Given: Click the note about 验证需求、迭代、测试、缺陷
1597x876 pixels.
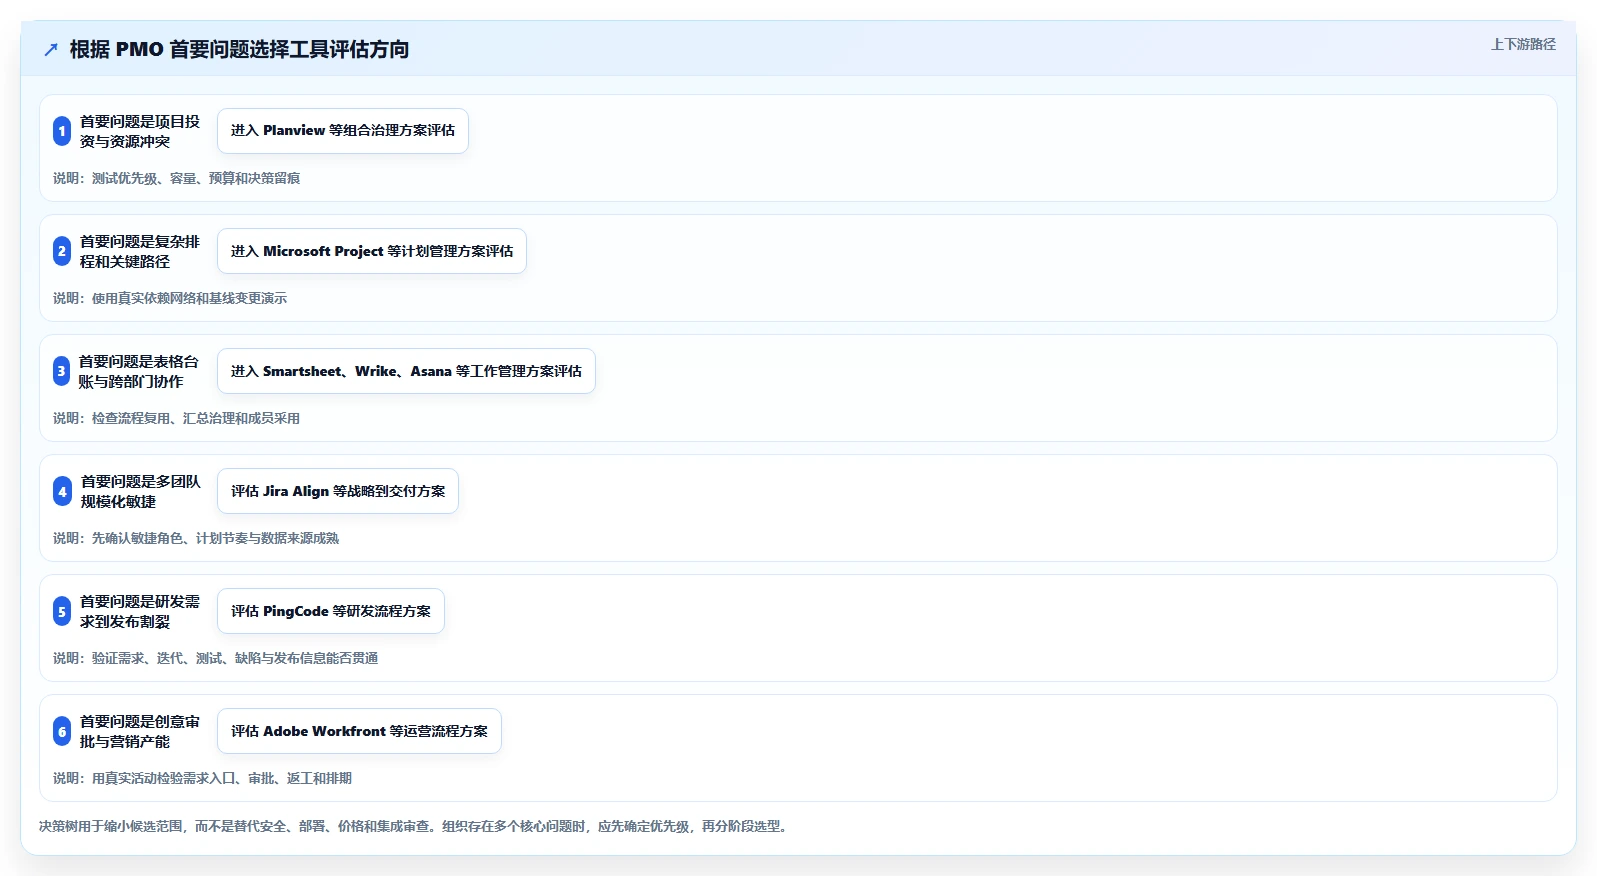Looking at the screenshot, I should [x=216, y=658].
